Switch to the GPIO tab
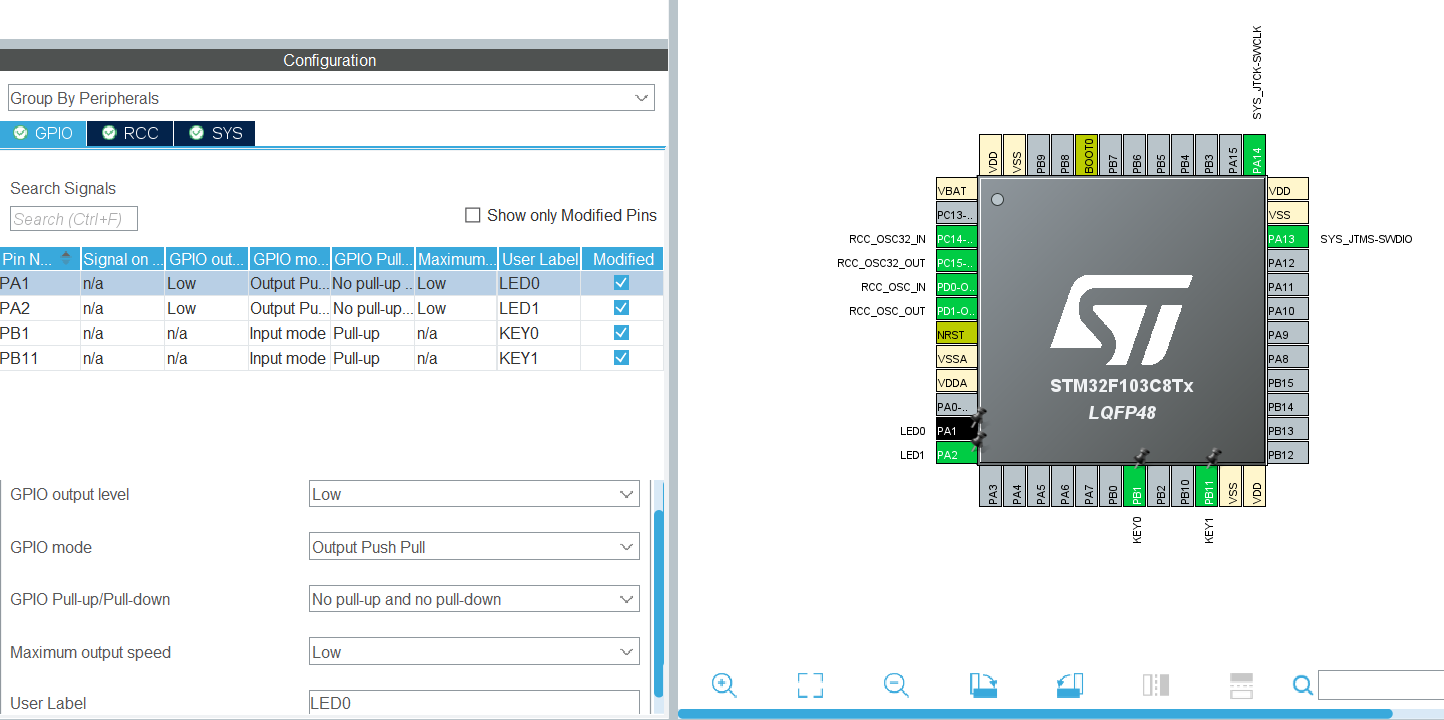Image resolution: width=1444 pixels, height=720 pixels. click(43, 133)
